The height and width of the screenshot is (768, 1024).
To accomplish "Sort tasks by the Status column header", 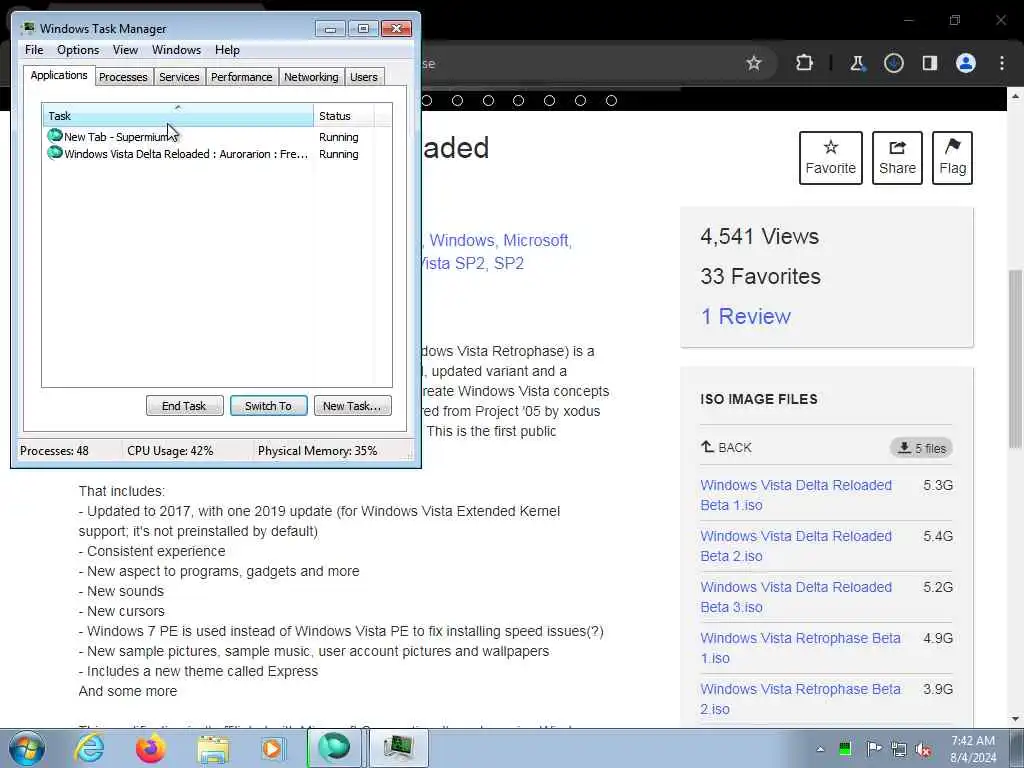I will tap(344, 116).
